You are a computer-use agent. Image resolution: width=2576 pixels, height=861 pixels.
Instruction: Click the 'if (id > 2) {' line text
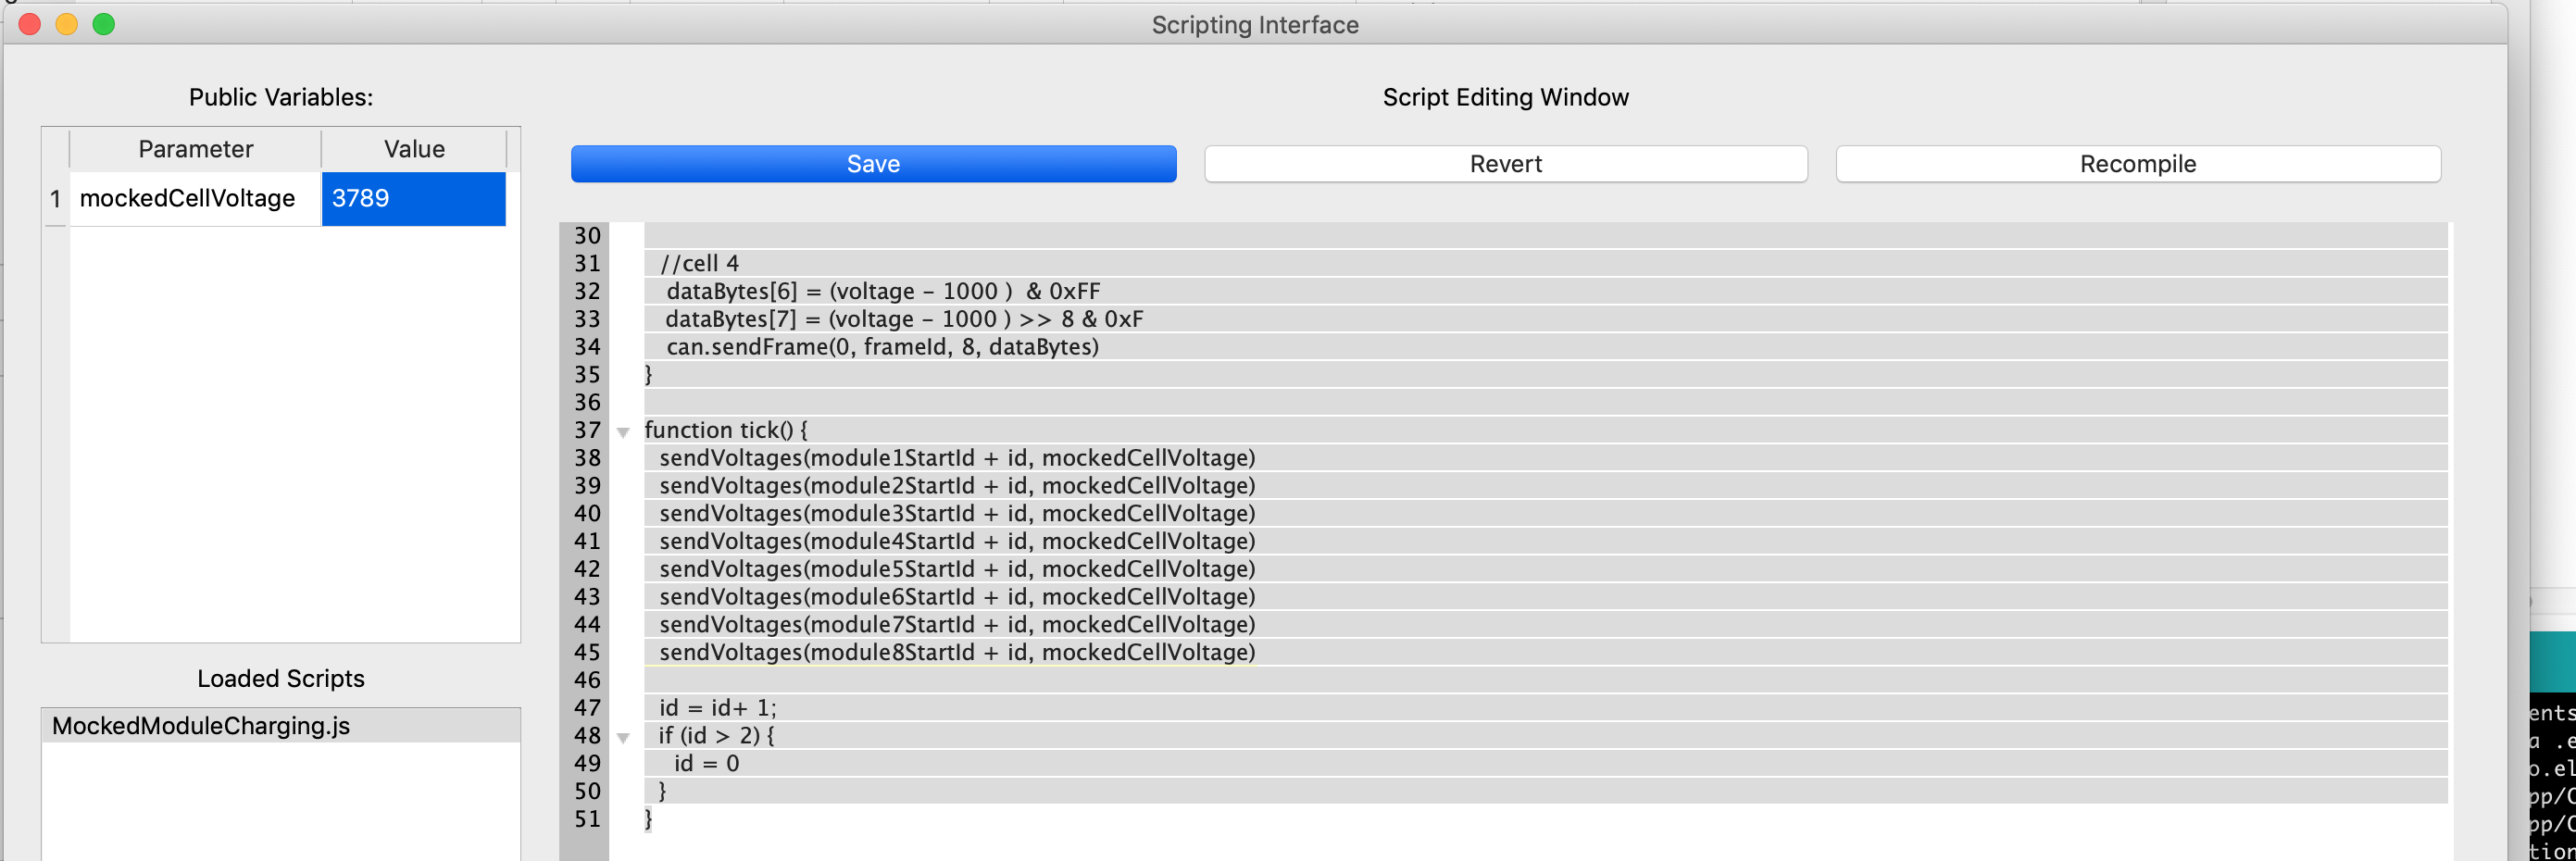(716, 736)
